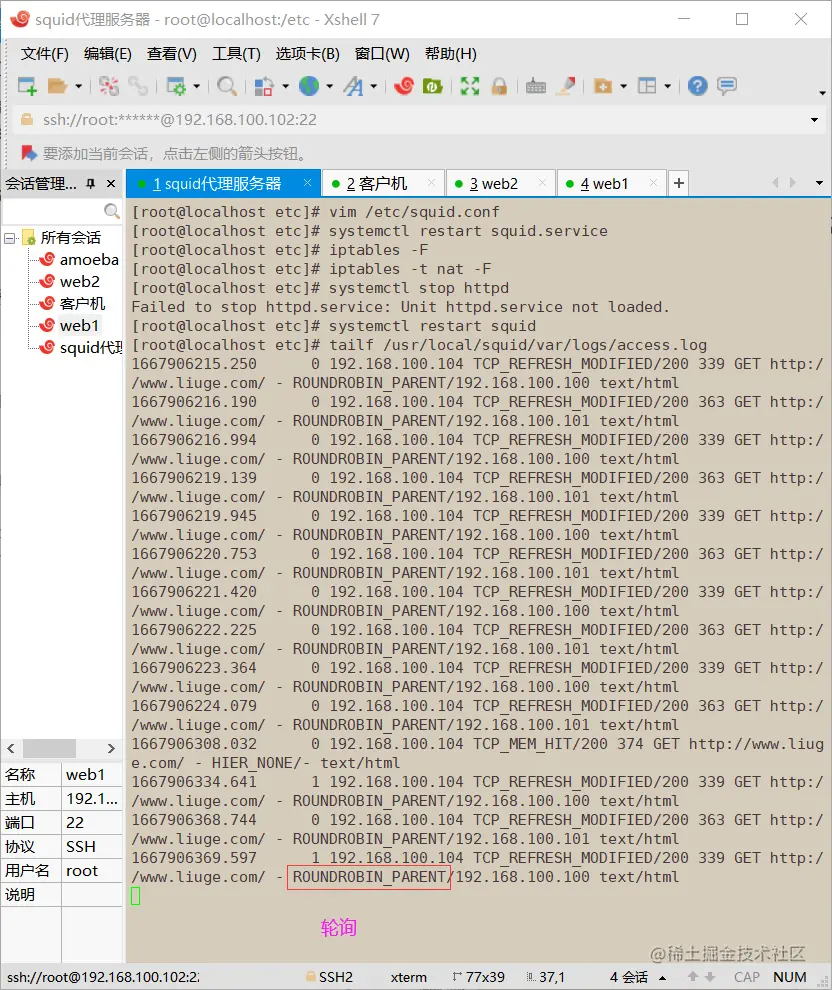Pin the session manager panel

click(90, 184)
